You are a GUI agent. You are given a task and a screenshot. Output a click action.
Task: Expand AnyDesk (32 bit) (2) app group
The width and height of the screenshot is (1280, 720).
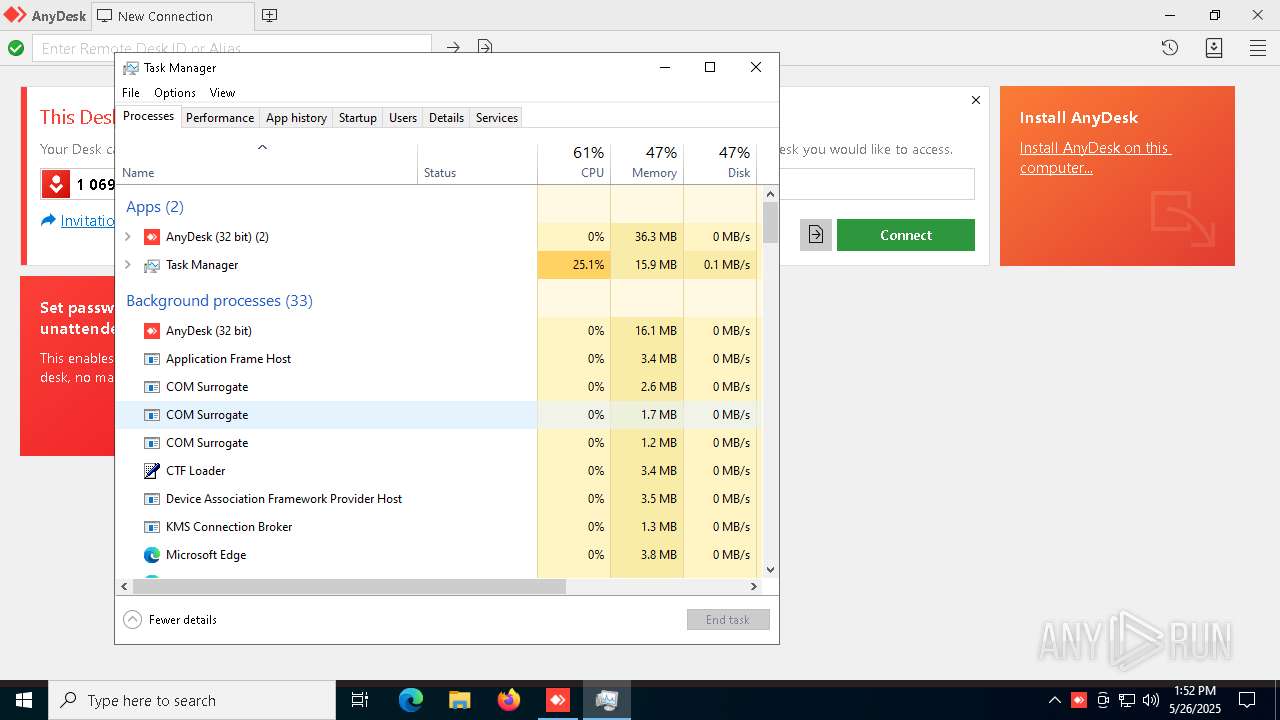click(x=127, y=237)
